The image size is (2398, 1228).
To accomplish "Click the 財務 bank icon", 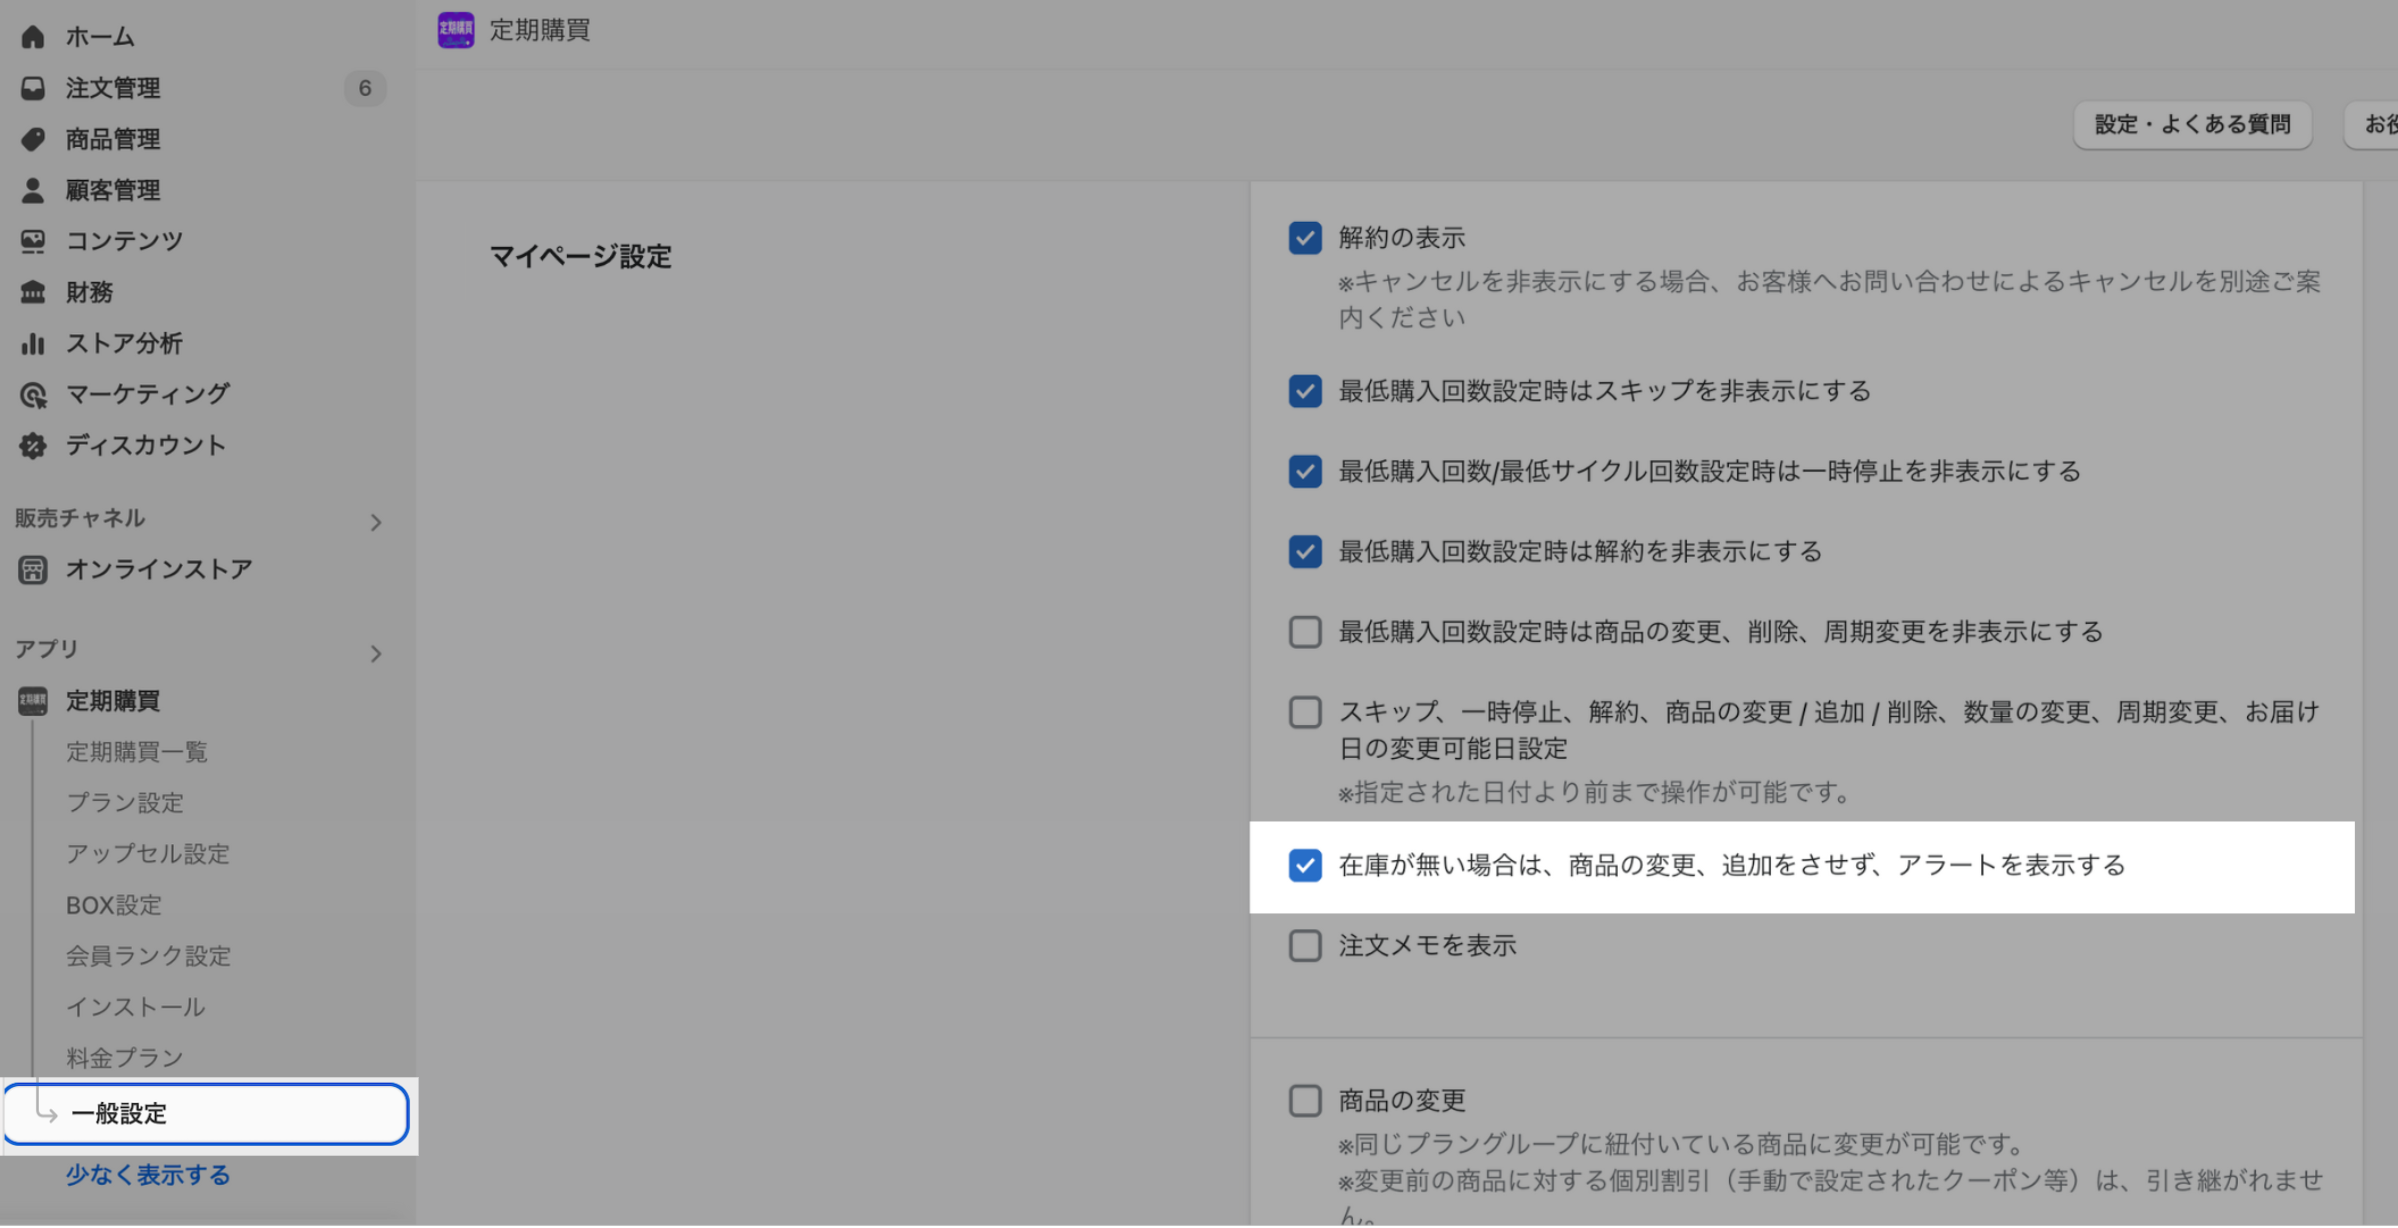I will pyautogui.click(x=33, y=292).
